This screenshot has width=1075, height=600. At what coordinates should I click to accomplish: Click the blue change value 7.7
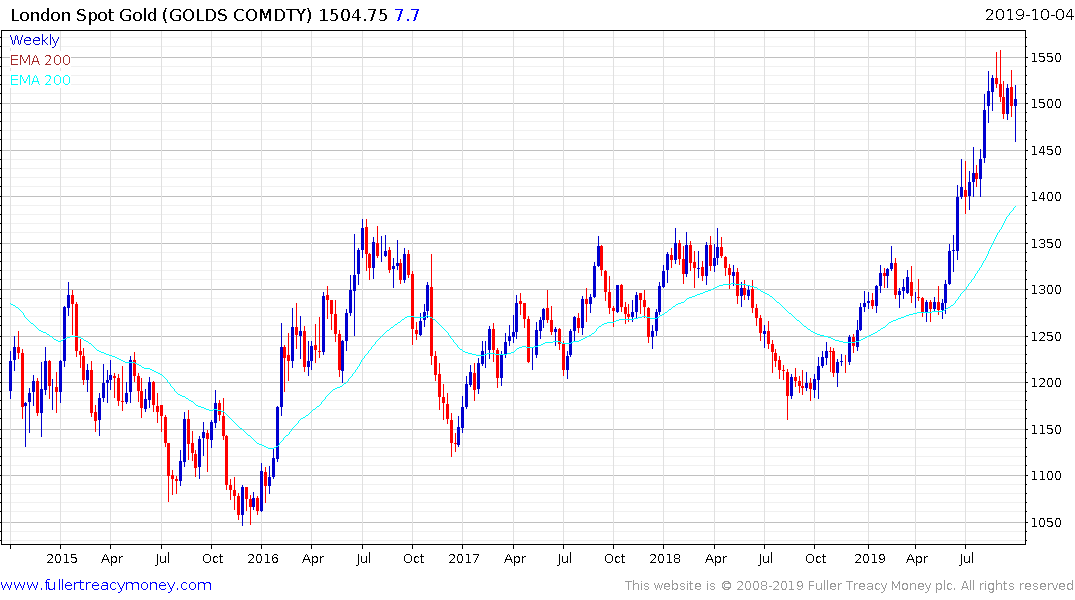[x=407, y=15]
